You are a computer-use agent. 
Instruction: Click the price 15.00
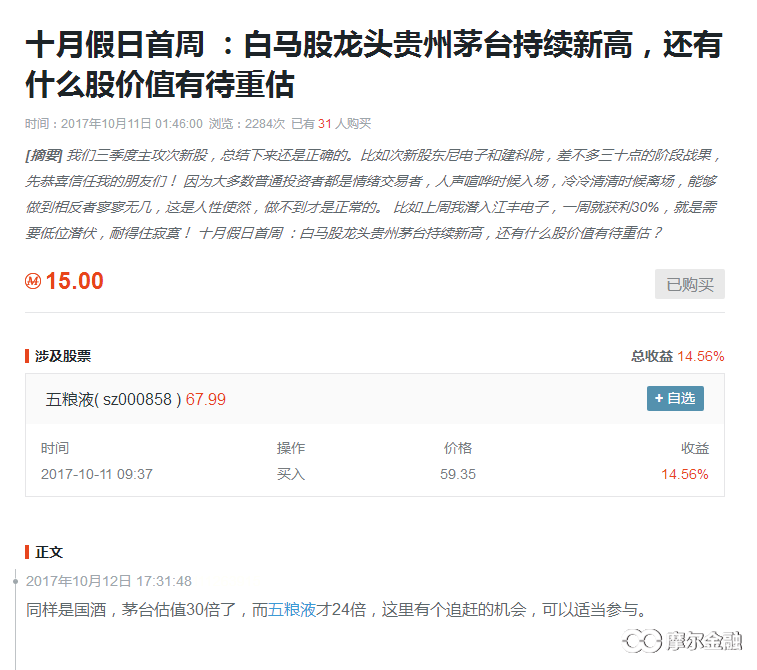(x=74, y=281)
